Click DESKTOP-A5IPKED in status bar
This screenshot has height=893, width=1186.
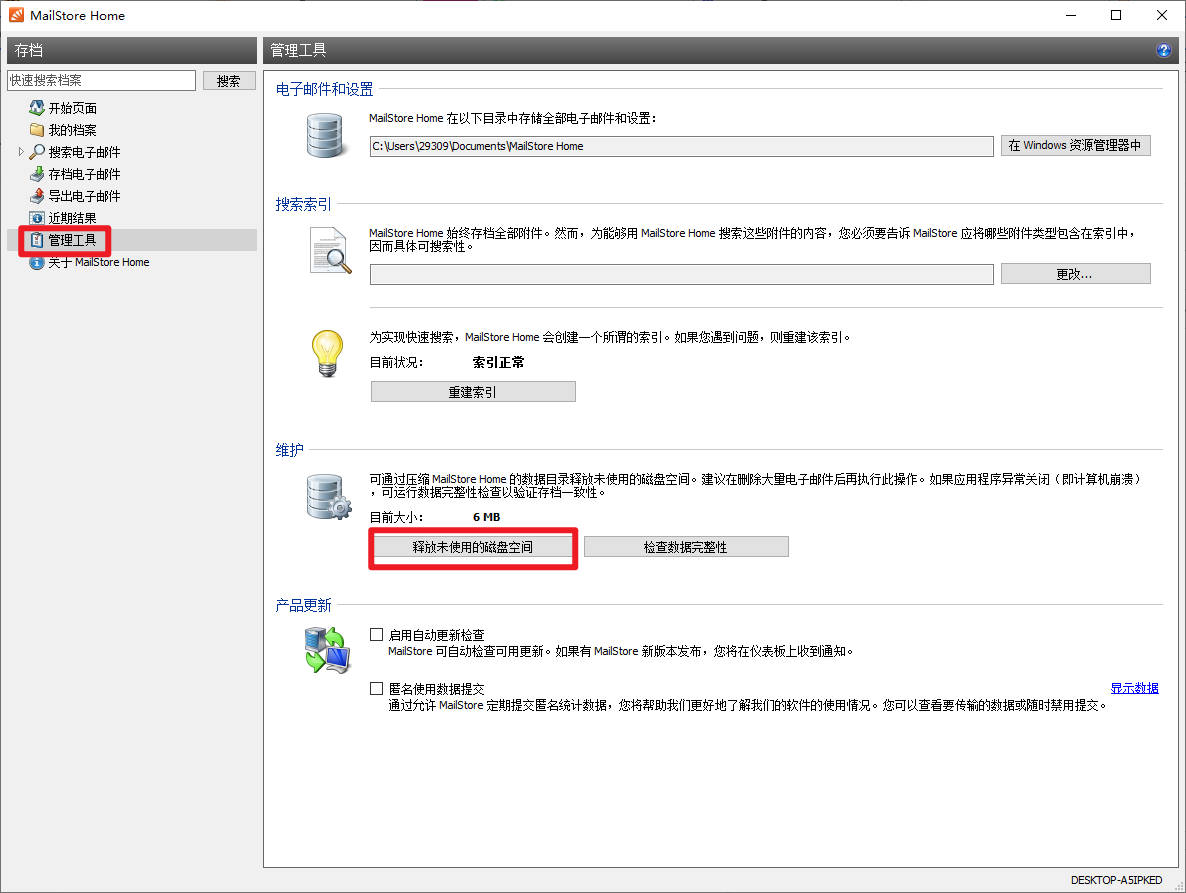tap(1116, 880)
